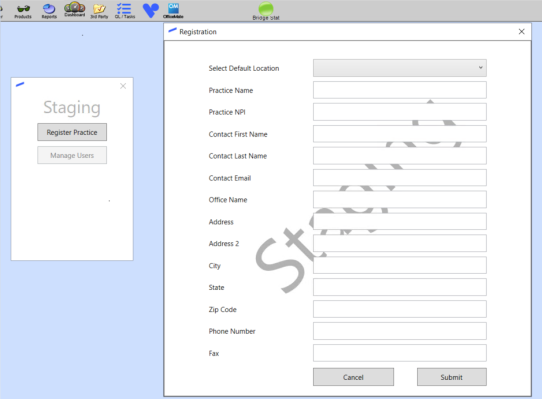Close the Staging panel
542x399 pixels.
(x=123, y=86)
